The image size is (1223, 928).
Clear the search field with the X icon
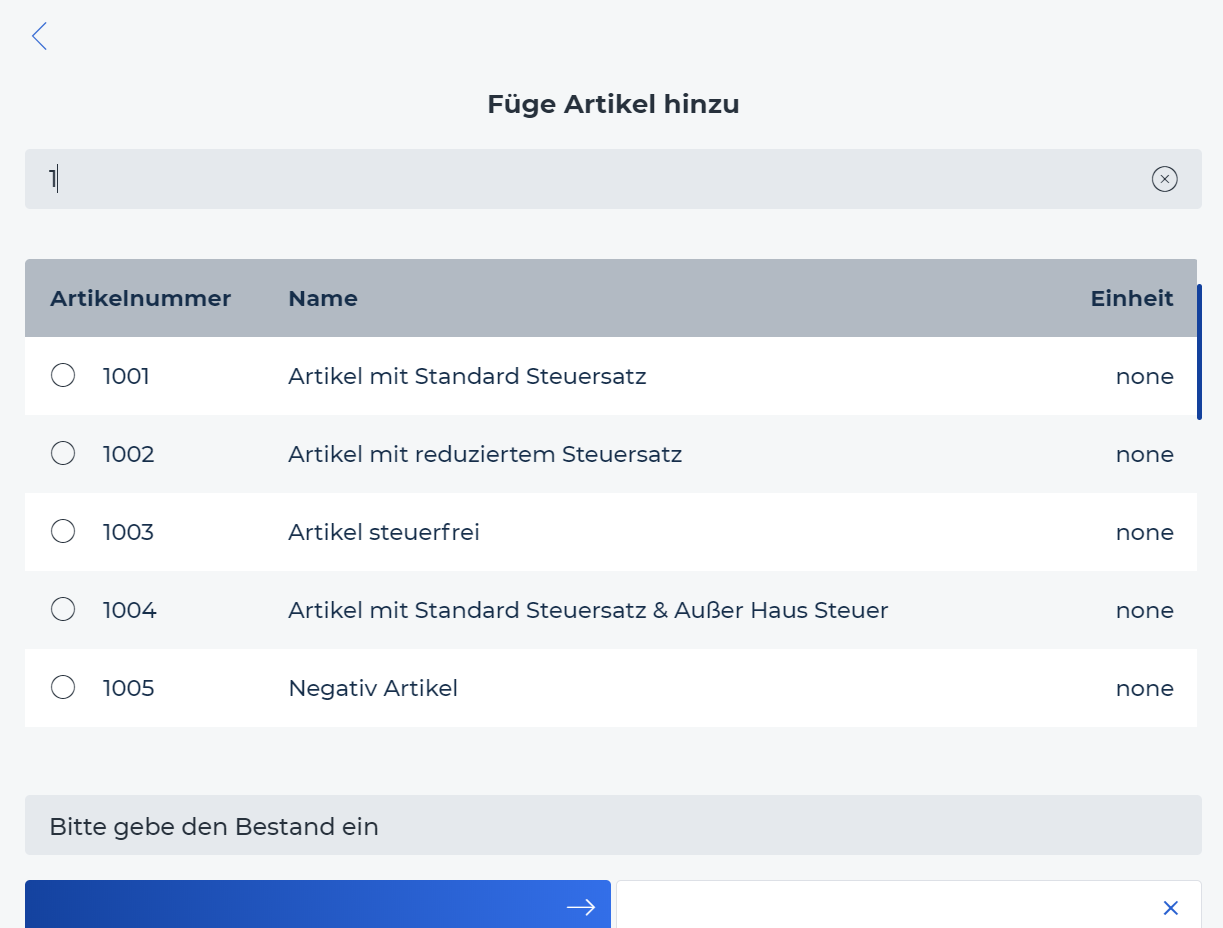(x=1164, y=179)
